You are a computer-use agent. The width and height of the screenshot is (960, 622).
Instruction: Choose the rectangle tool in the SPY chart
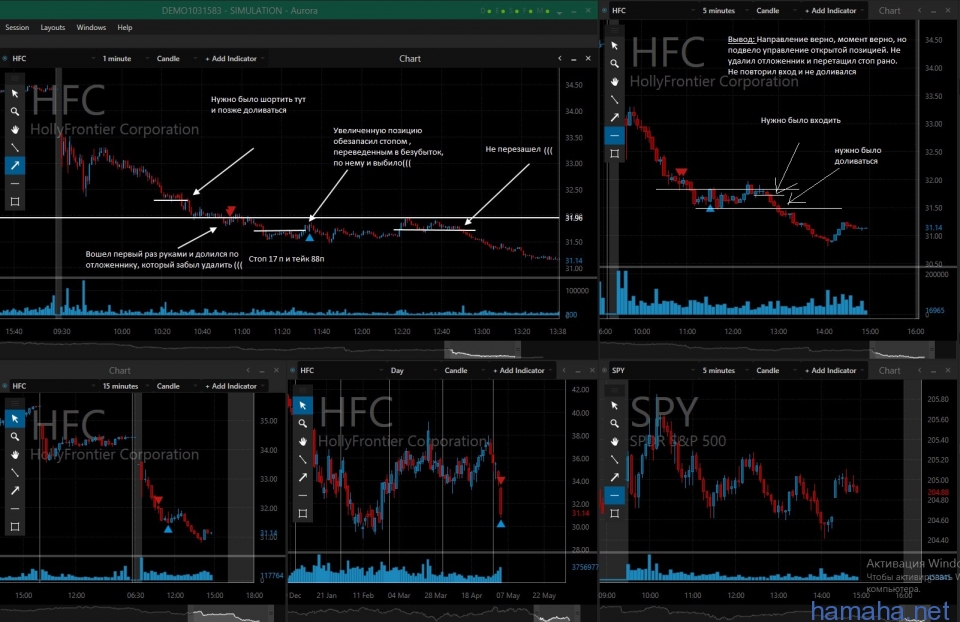coord(614,514)
